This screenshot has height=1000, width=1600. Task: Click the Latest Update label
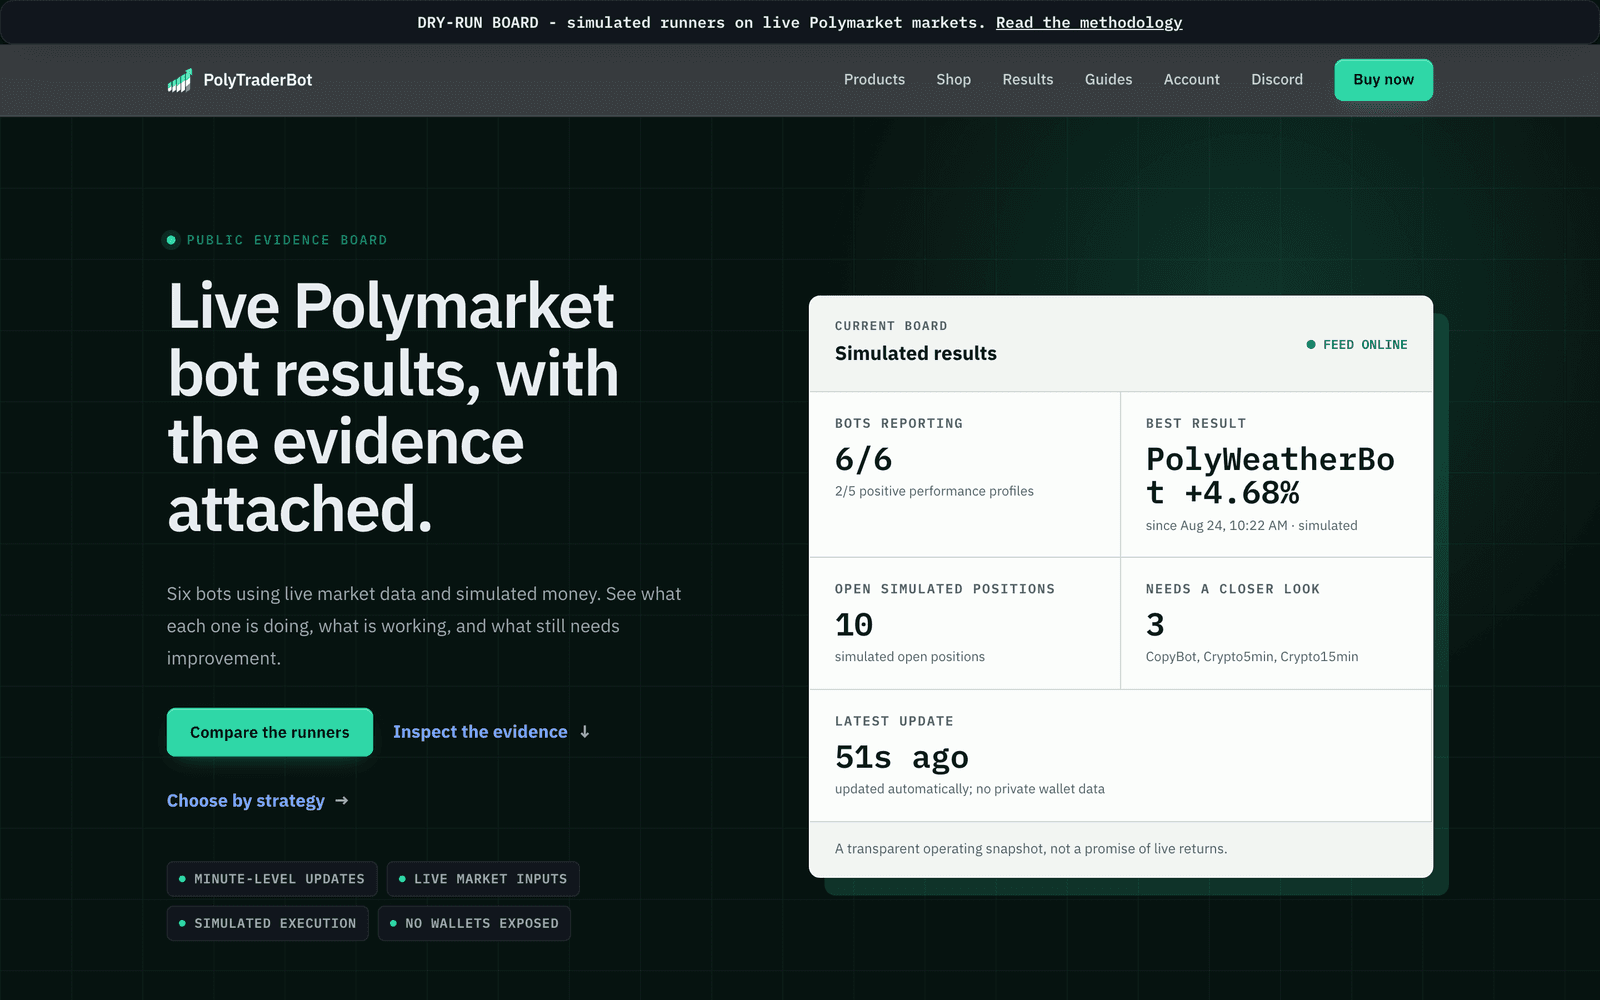pos(894,721)
